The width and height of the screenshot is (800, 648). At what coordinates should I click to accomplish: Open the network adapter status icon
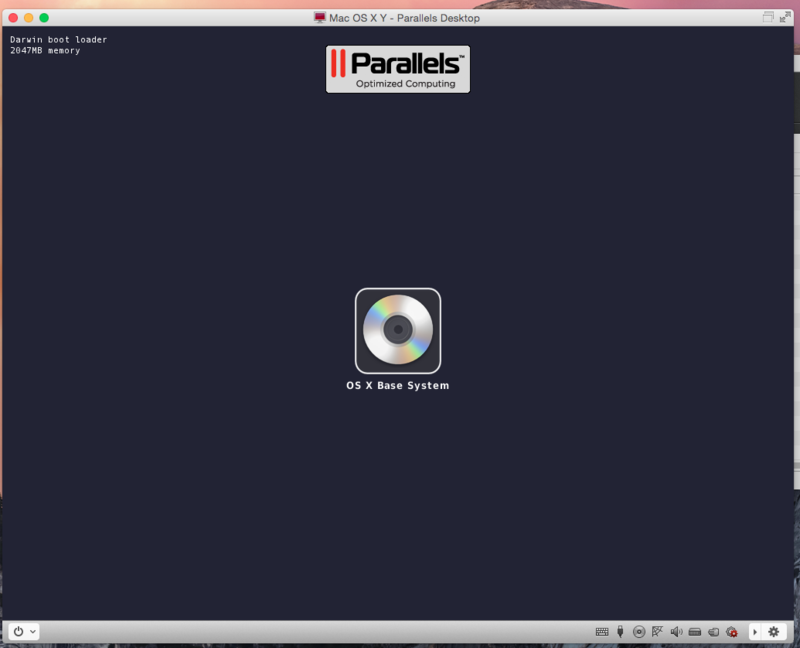[658, 632]
